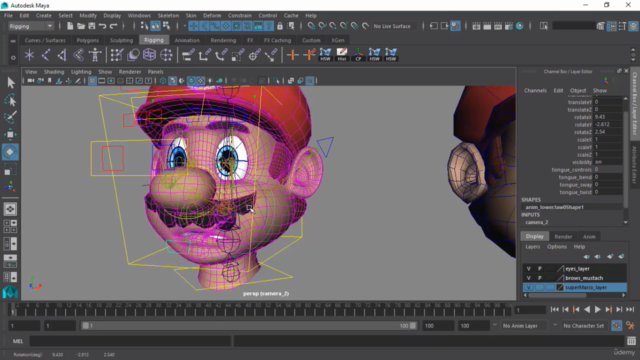Toggle visibility of superMario_layer
This screenshot has width=640, height=360.
(x=529, y=287)
